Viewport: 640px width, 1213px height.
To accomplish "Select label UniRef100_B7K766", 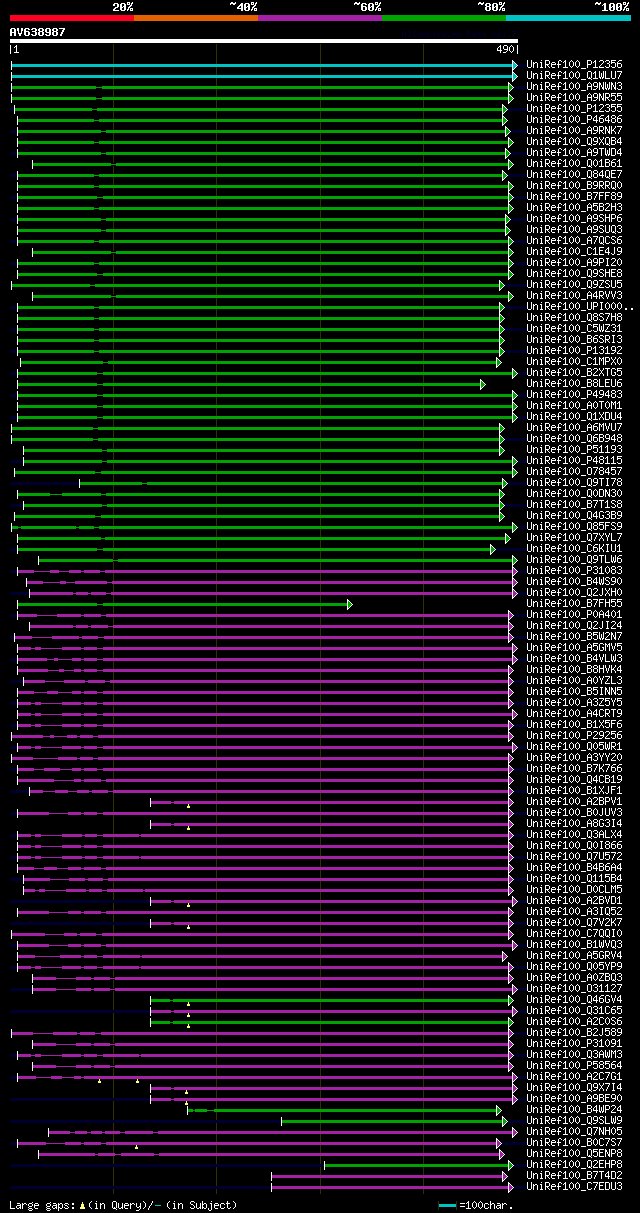I will [x=574, y=768].
